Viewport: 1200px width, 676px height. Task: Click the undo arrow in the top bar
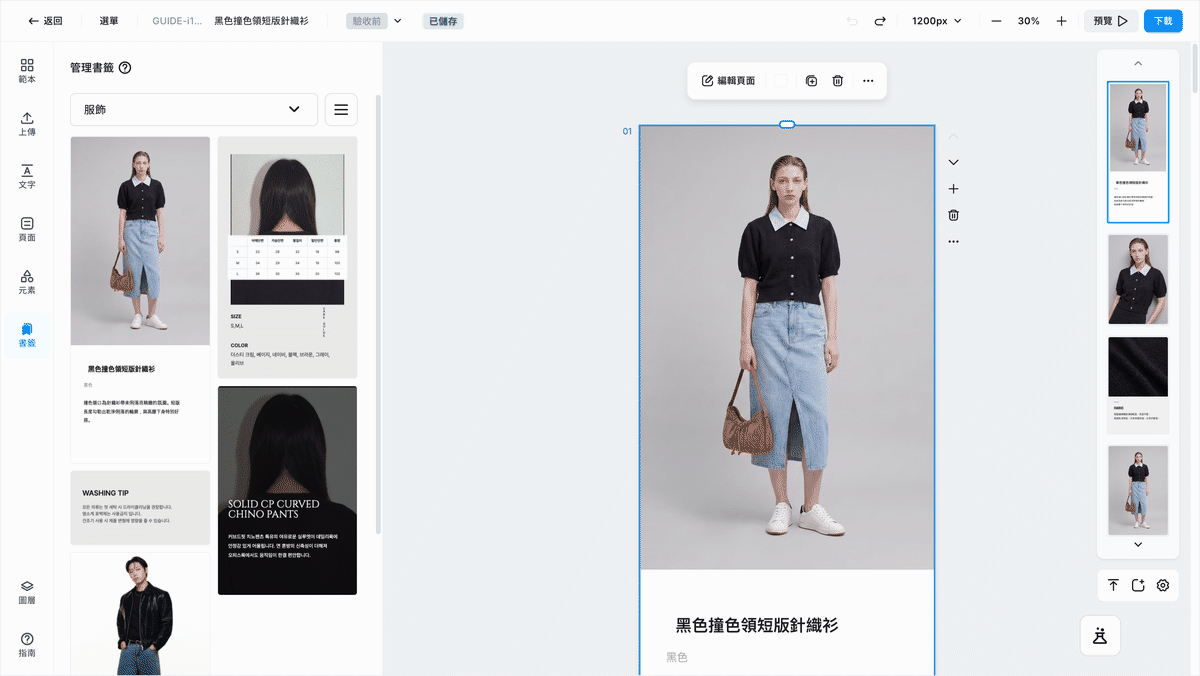852,21
